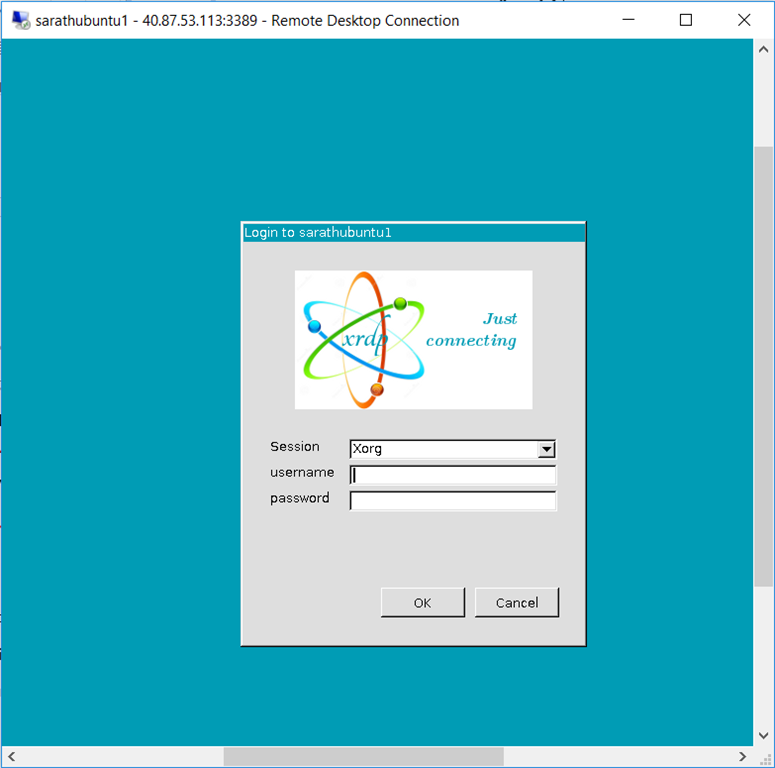Focus the password input field

[x=453, y=501]
